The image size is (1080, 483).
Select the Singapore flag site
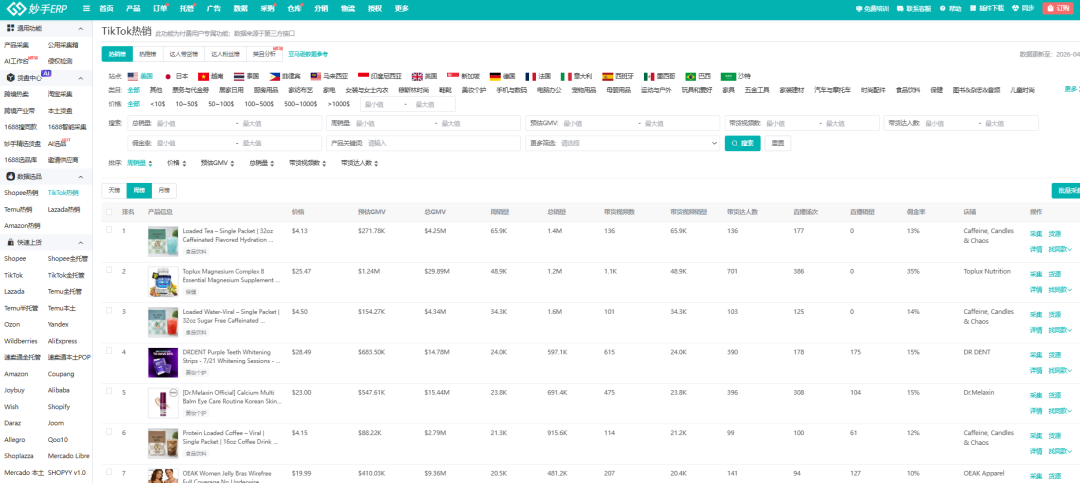point(453,76)
